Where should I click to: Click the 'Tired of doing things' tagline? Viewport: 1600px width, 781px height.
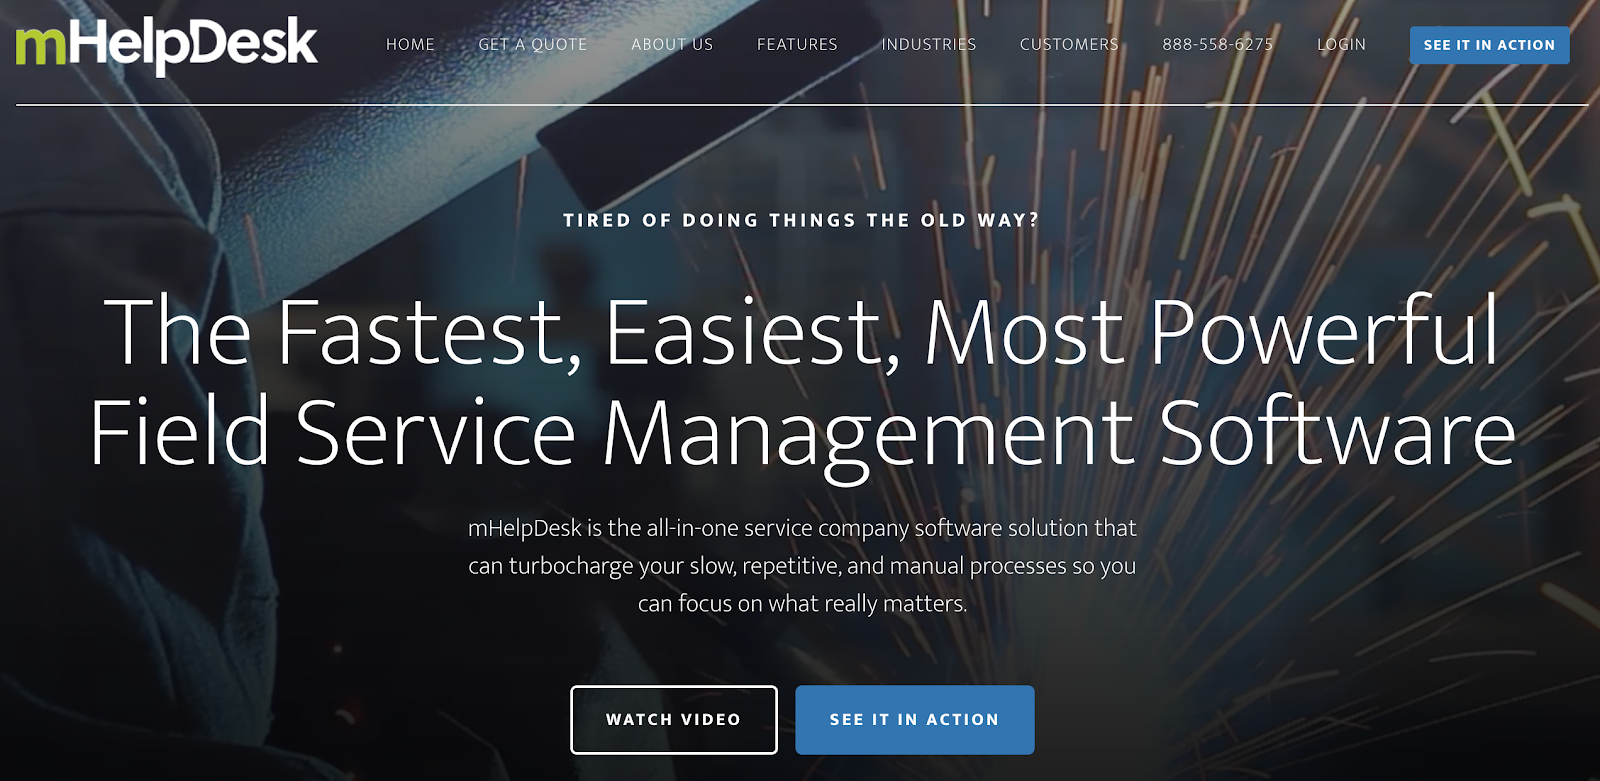(801, 220)
